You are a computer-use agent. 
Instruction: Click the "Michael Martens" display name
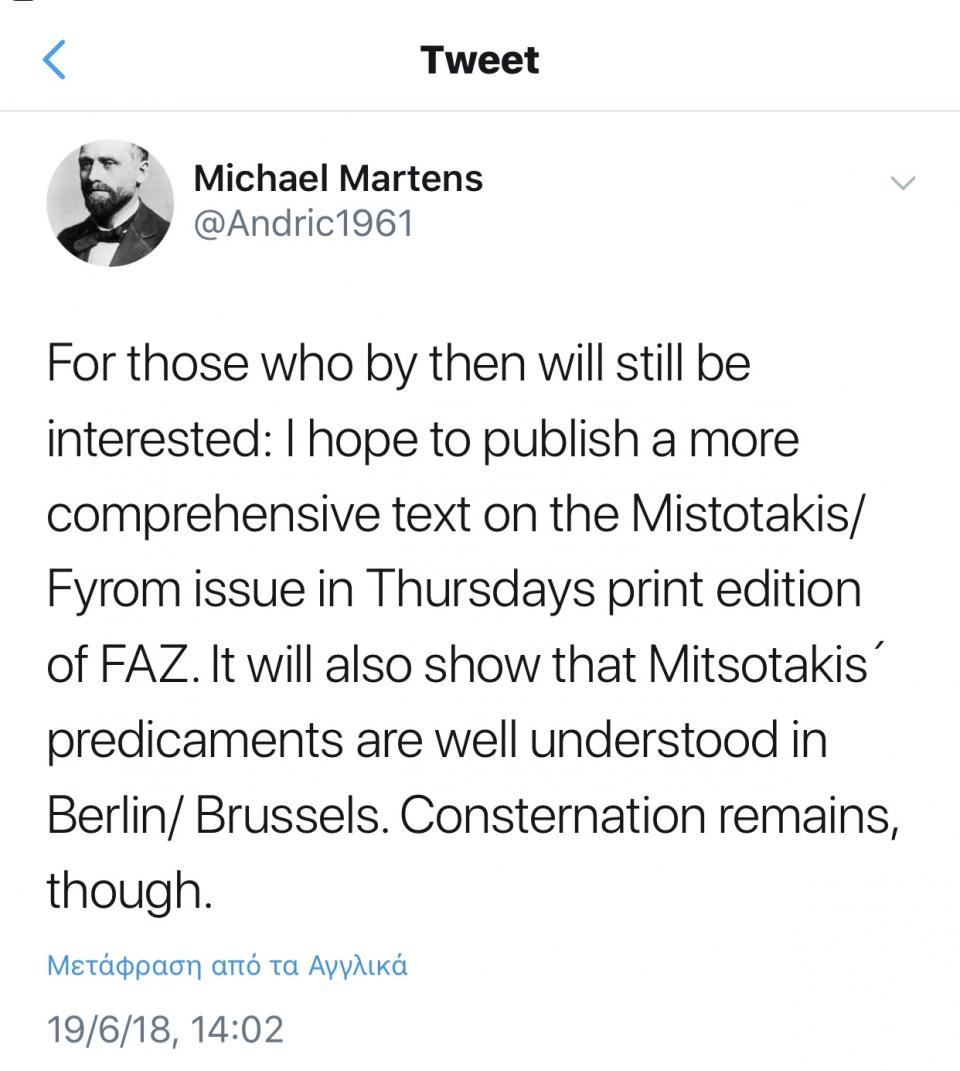point(338,179)
